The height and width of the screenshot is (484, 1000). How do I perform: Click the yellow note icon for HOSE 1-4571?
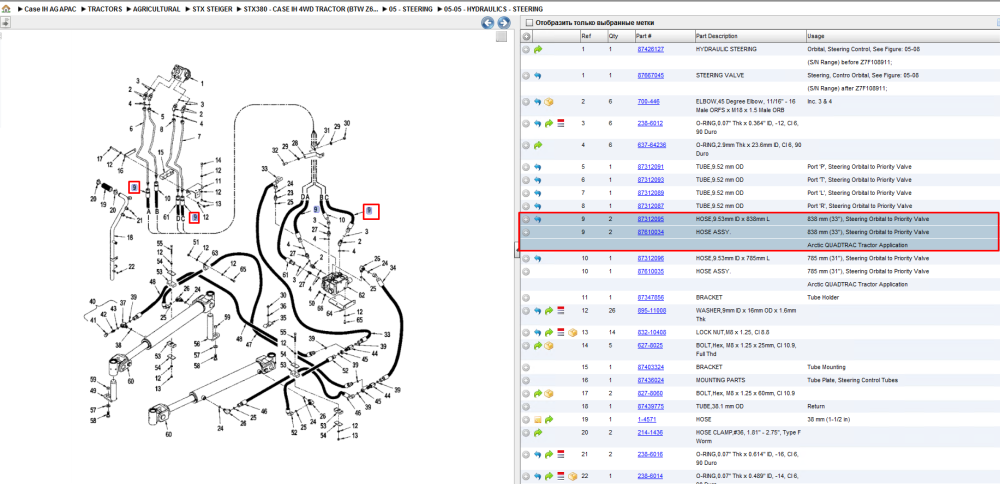pyautogui.click(x=538, y=420)
